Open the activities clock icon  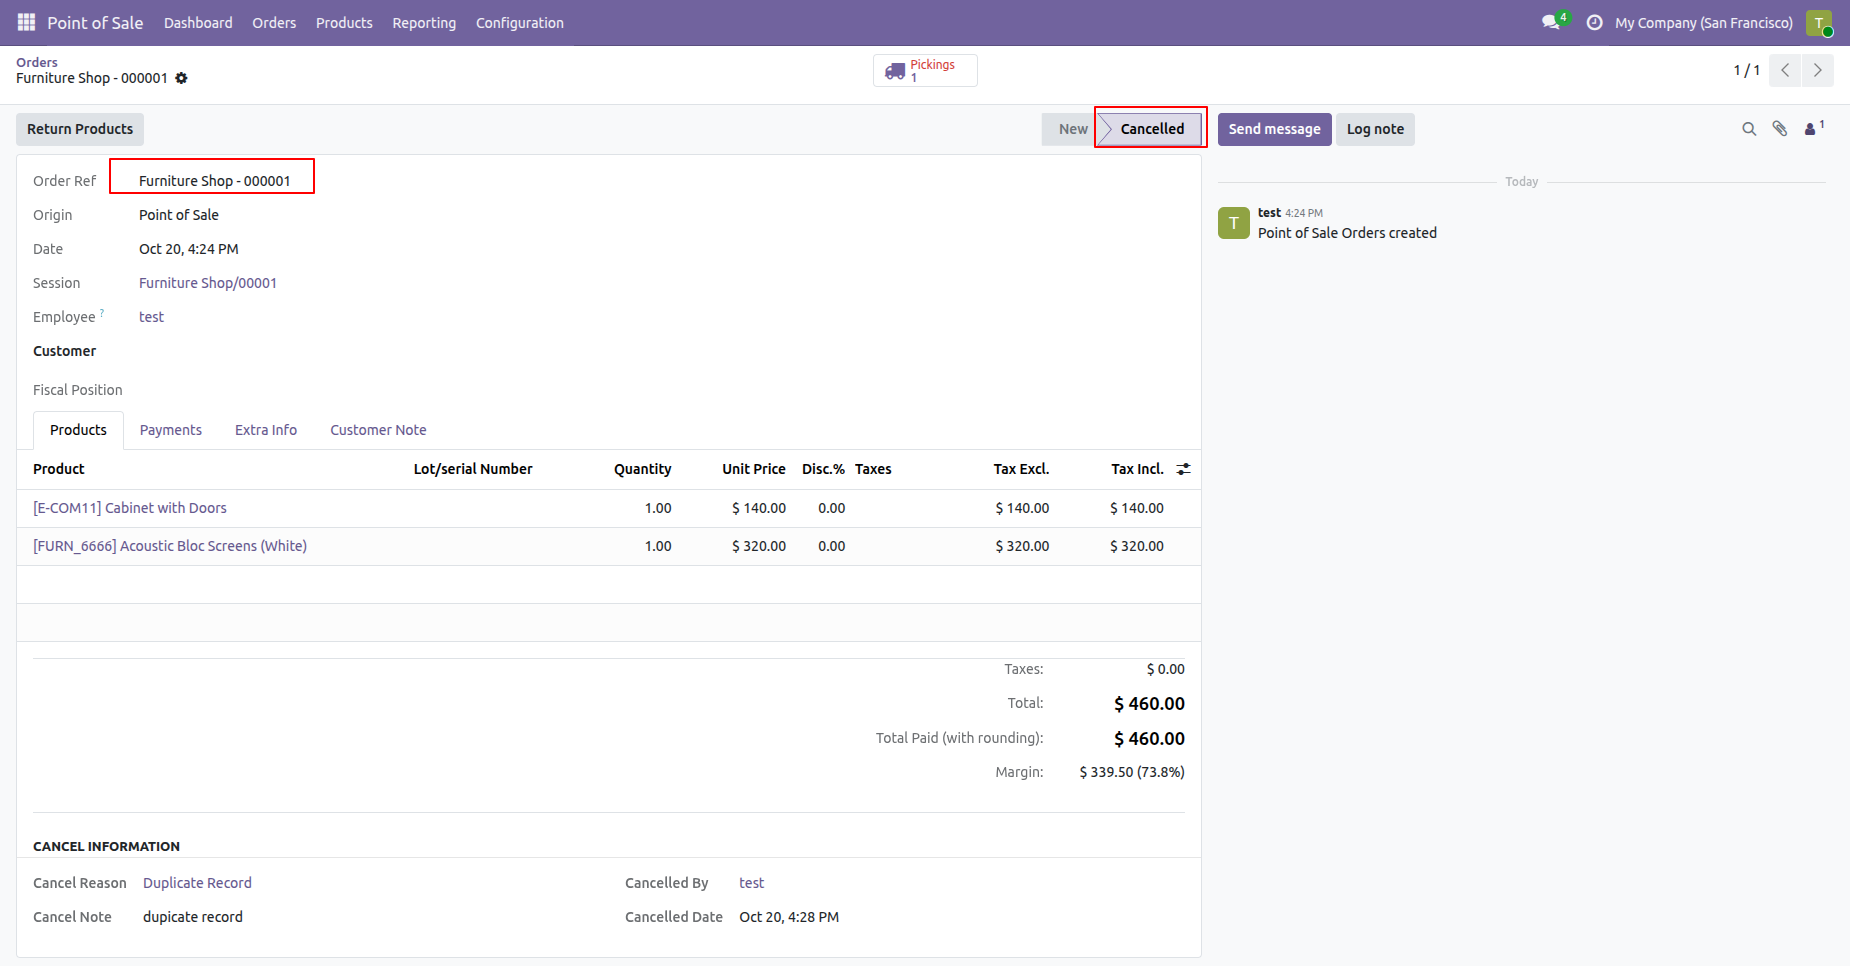(x=1594, y=22)
